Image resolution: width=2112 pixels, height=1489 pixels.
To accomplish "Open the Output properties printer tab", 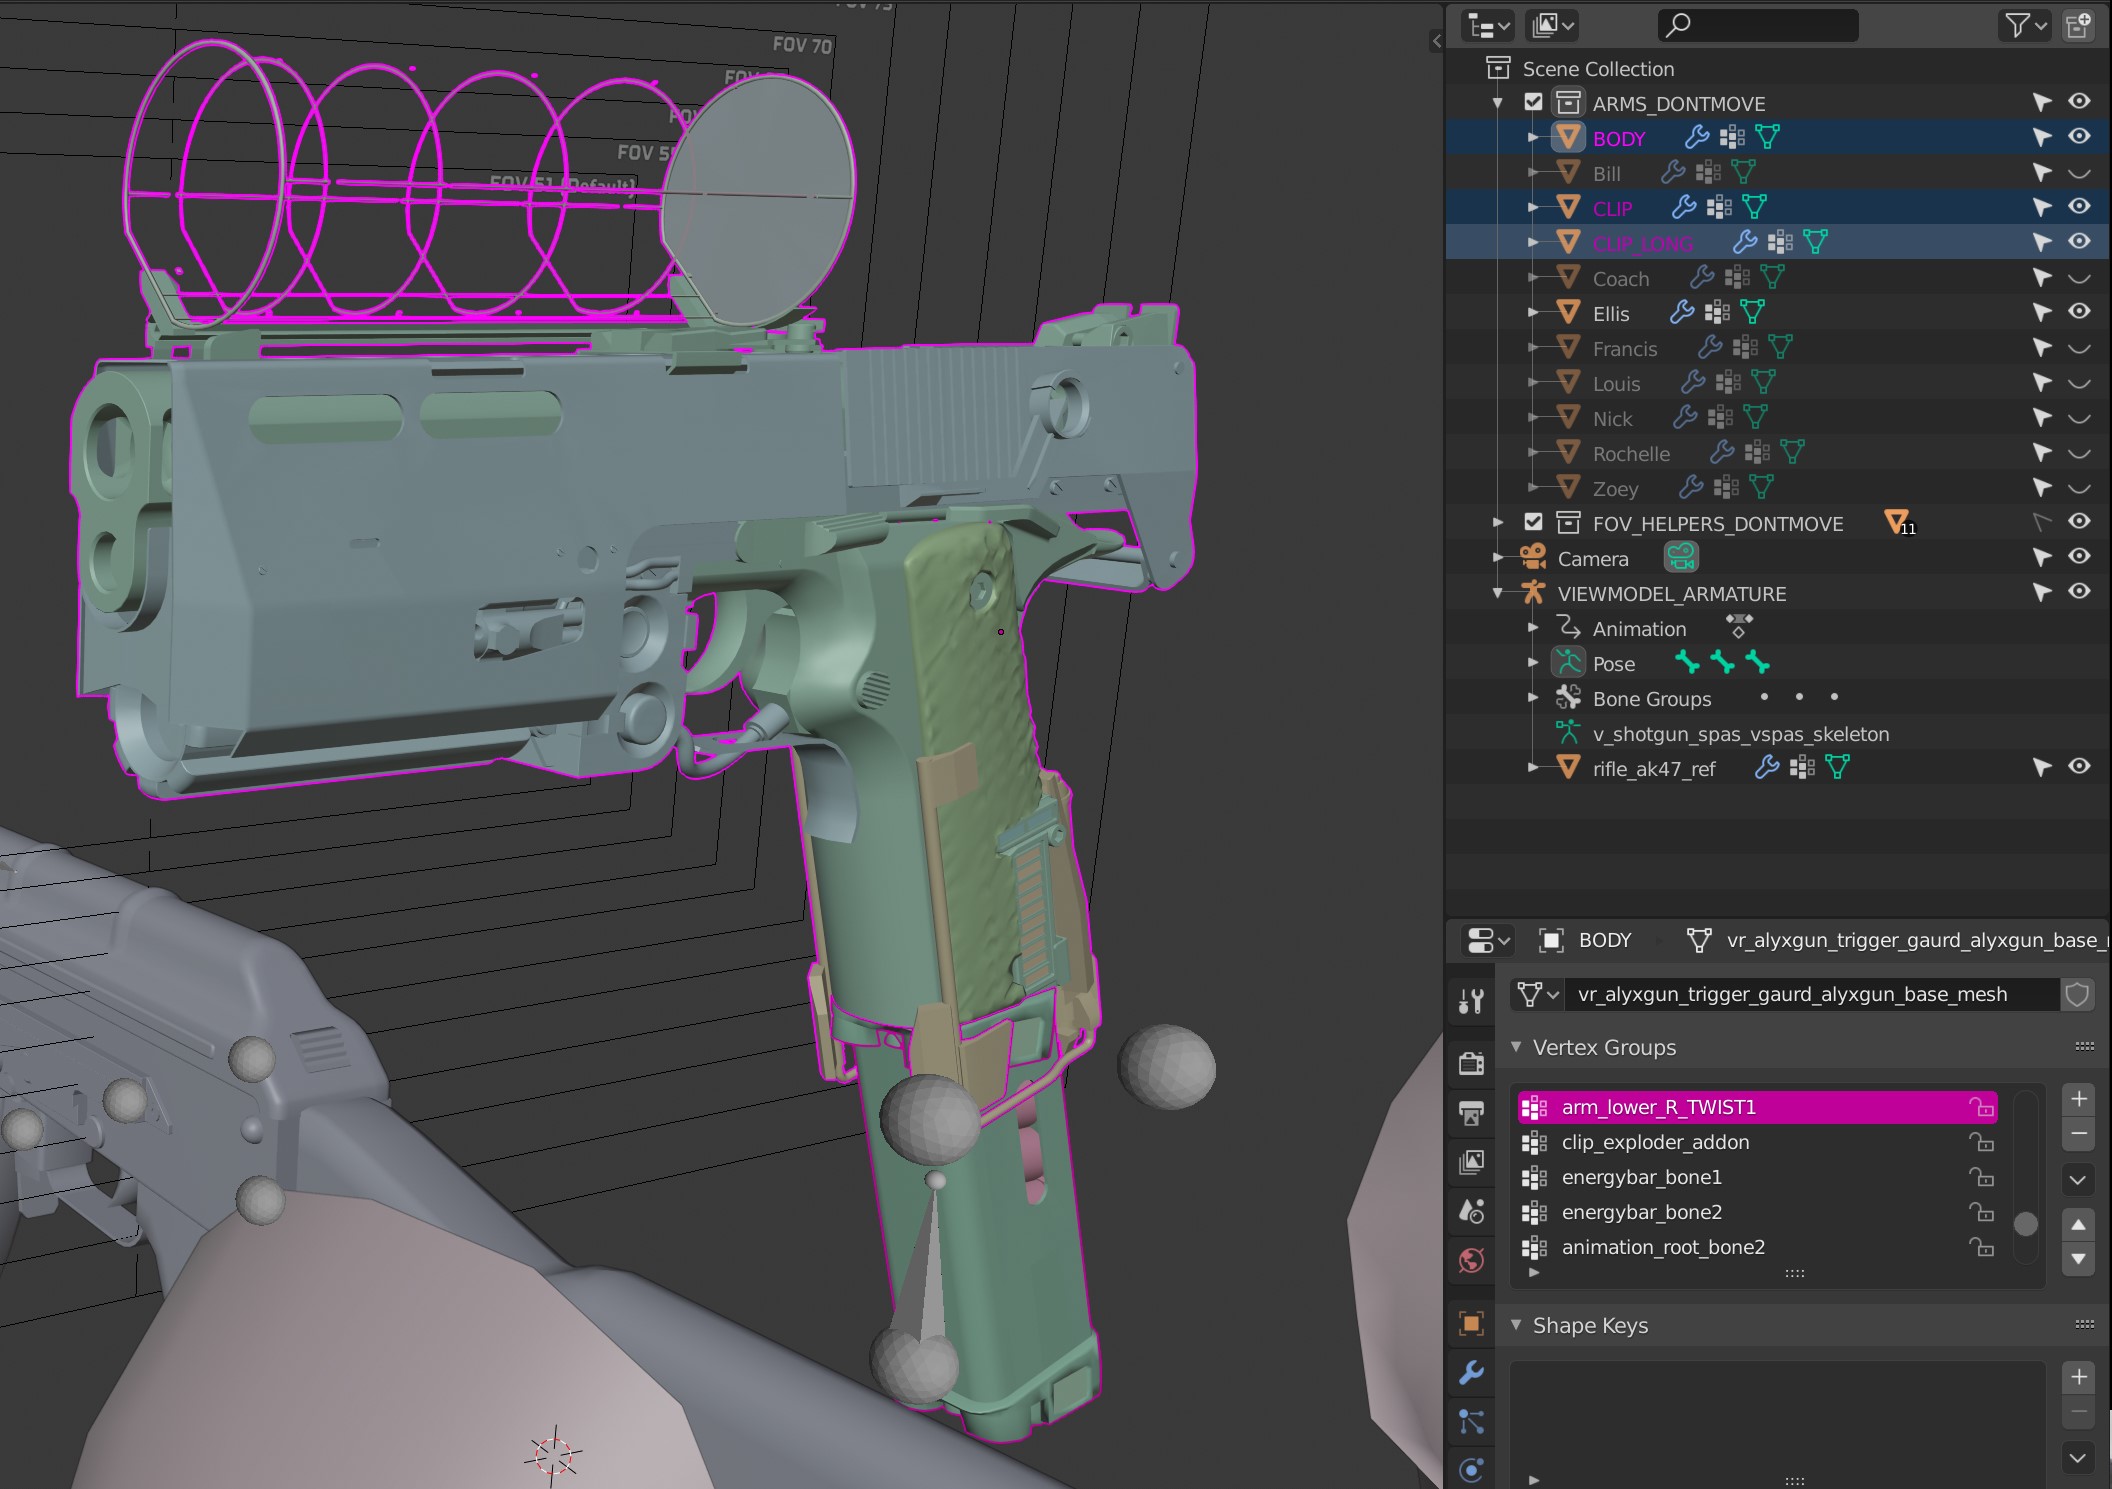I will click(x=1471, y=1112).
